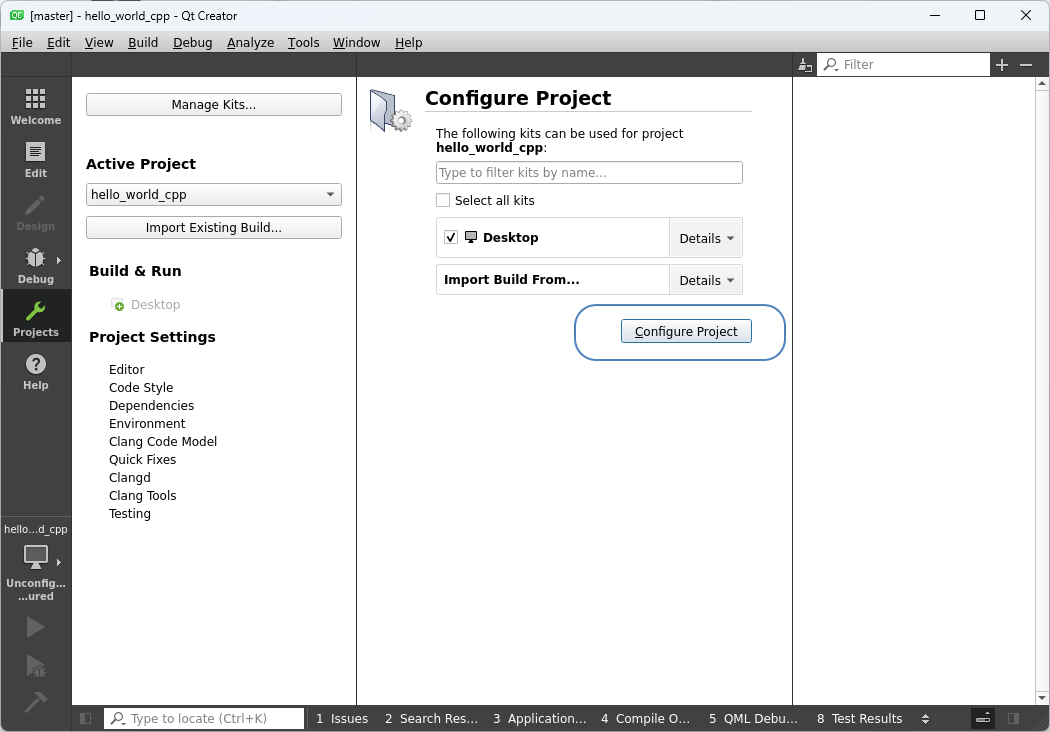This screenshot has width=1050, height=732.
Task: Open the Active Project dropdown
Action: pyautogui.click(x=214, y=194)
